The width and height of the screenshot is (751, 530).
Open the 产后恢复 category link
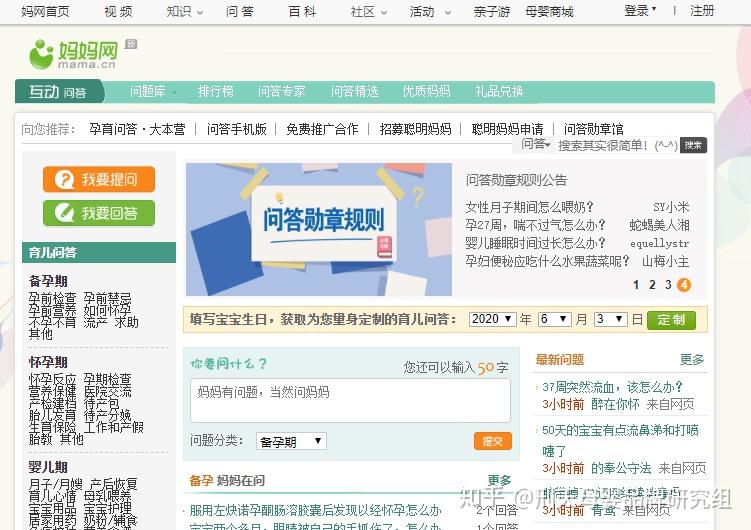coord(114,485)
